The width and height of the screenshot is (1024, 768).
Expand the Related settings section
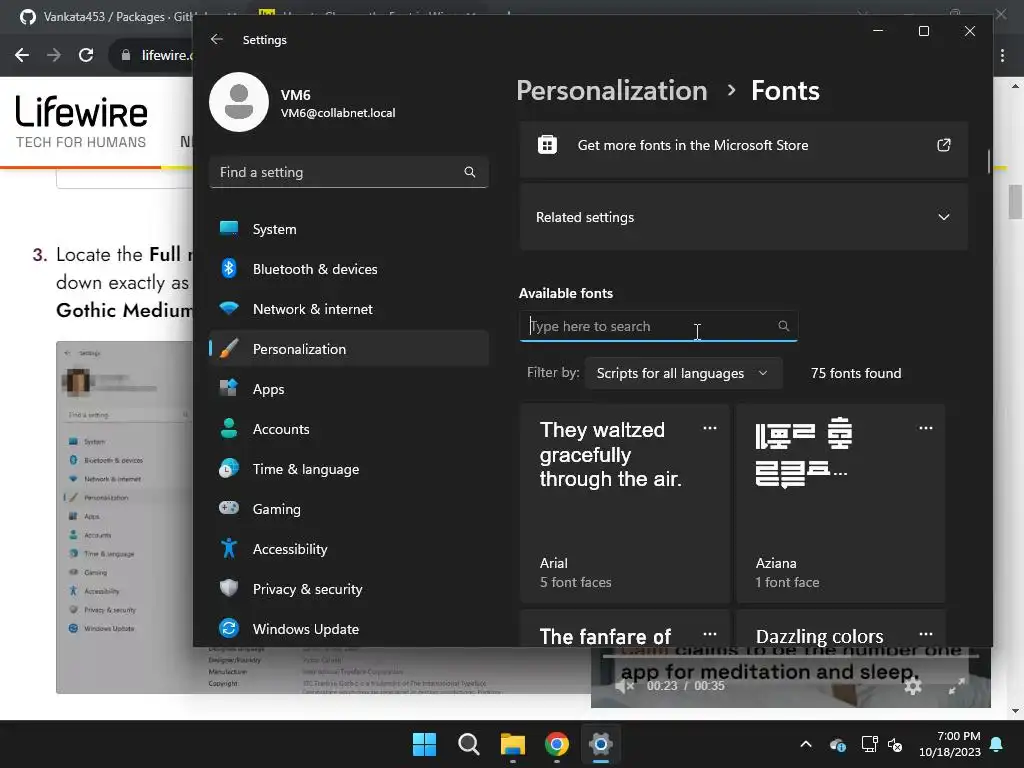tap(744, 217)
